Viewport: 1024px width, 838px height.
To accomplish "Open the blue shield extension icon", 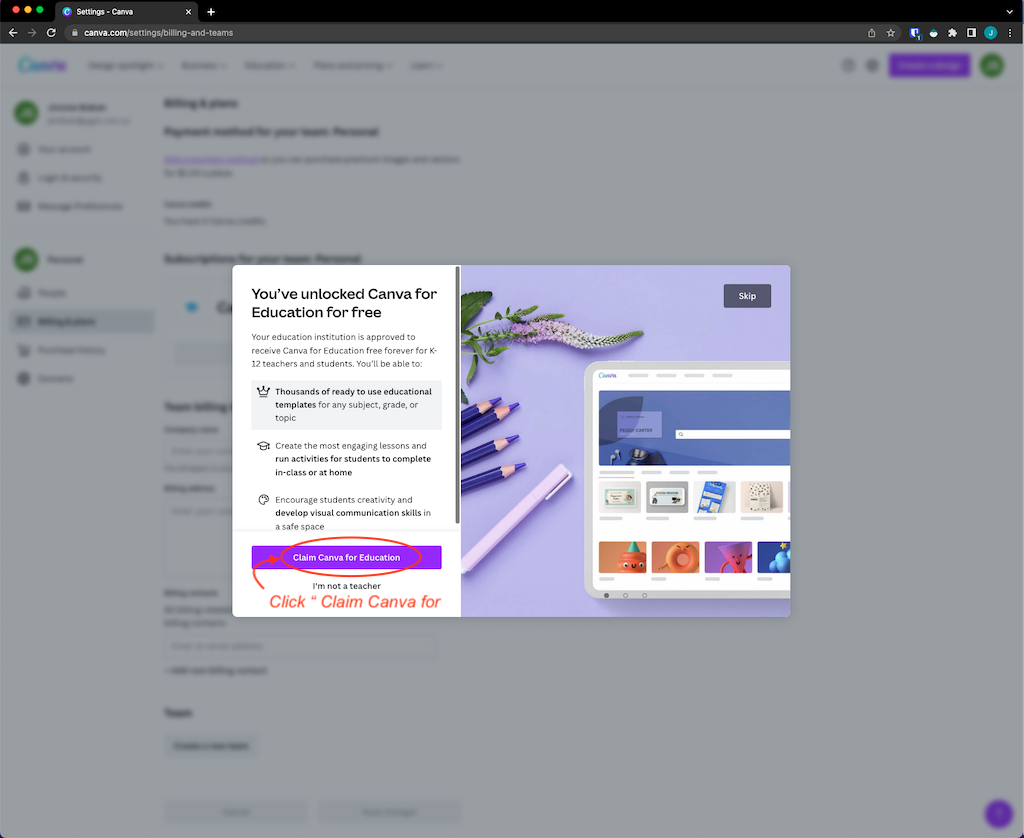I will (914, 33).
